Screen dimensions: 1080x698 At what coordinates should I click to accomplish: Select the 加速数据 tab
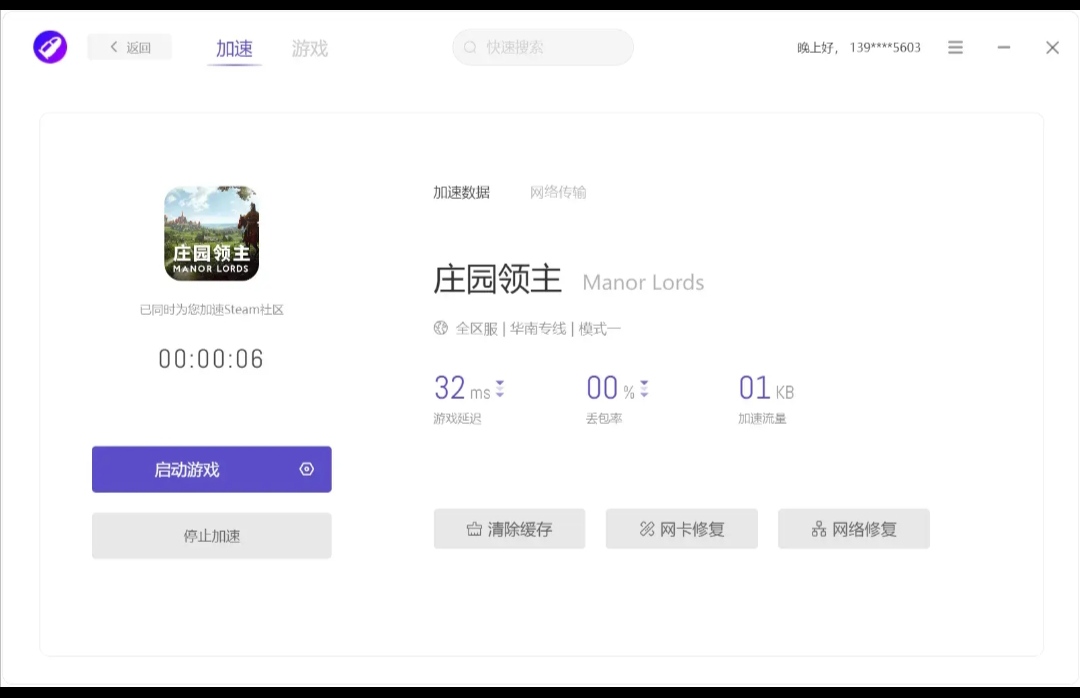click(x=461, y=192)
